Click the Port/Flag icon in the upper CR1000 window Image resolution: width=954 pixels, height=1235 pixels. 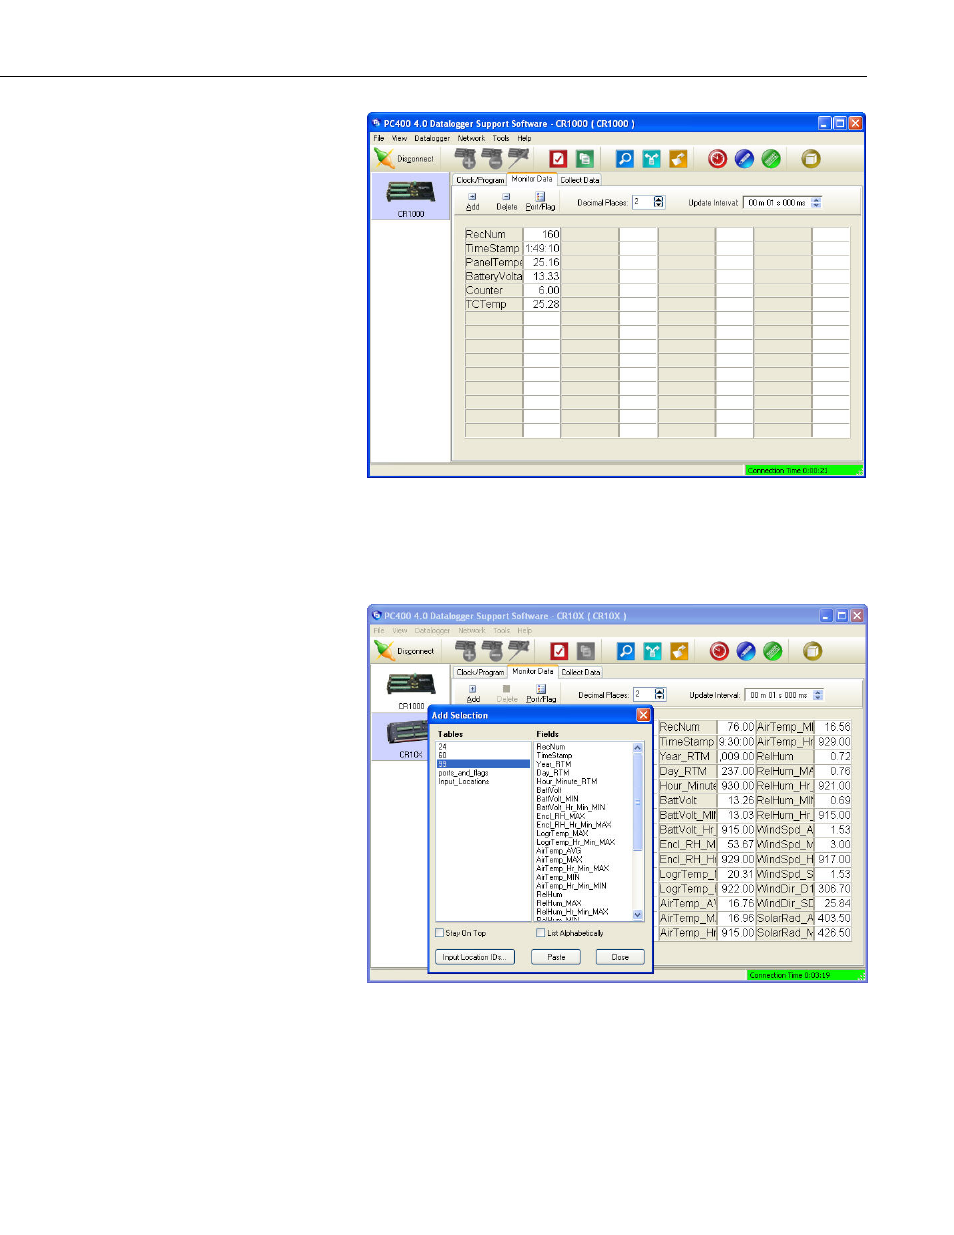pyautogui.click(x=540, y=201)
